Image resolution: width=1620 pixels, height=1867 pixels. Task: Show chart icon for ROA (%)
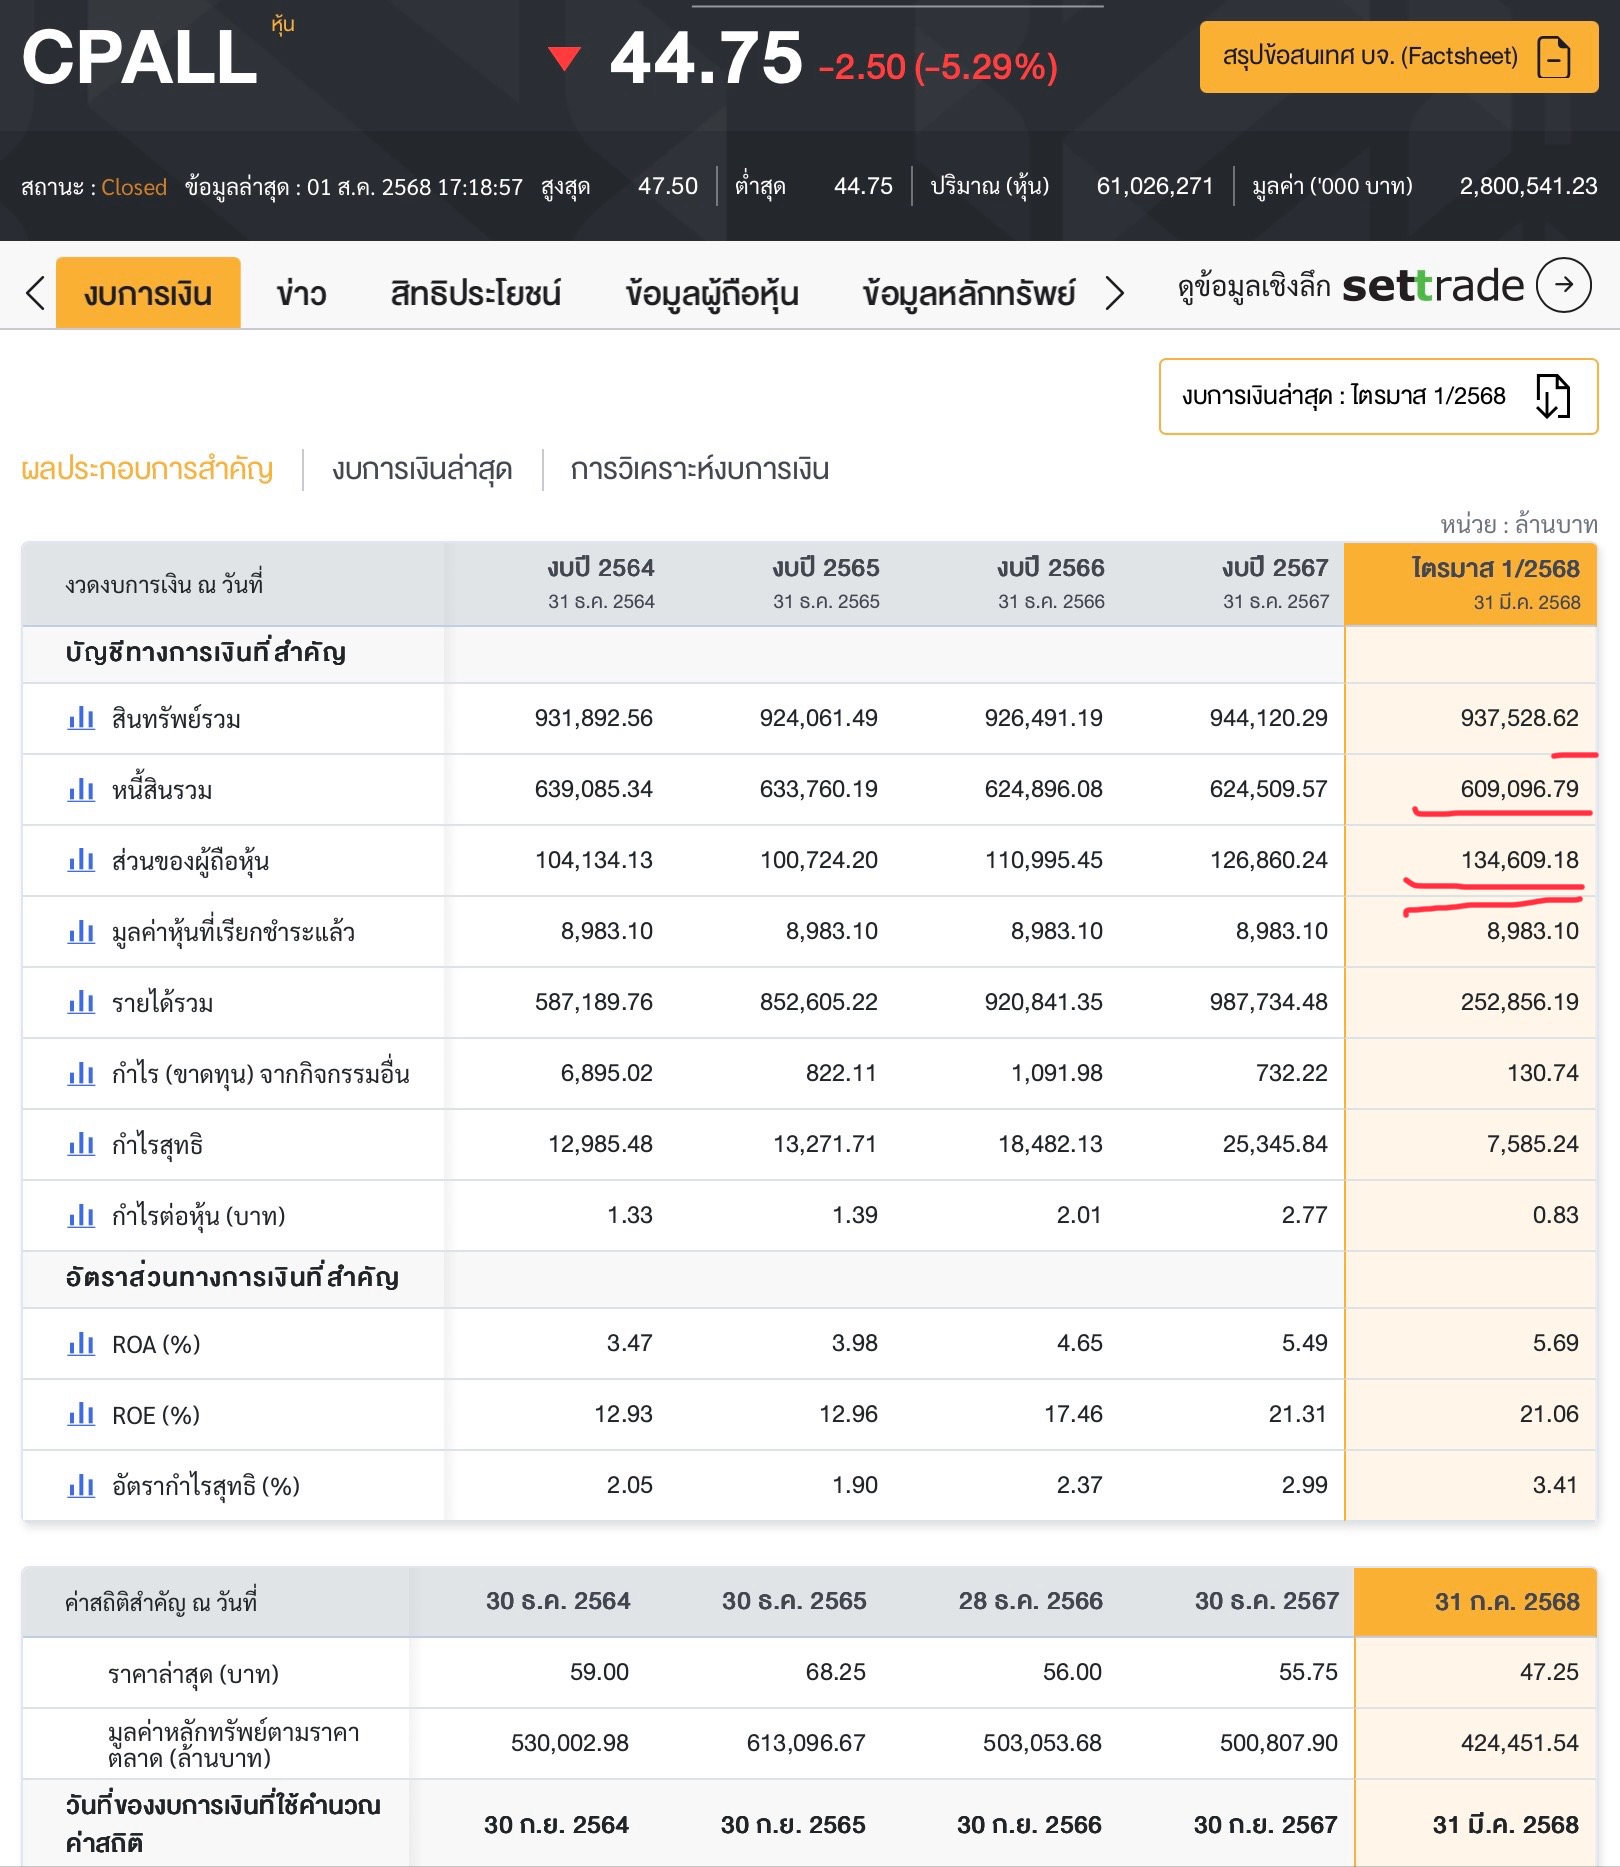point(81,1344)
